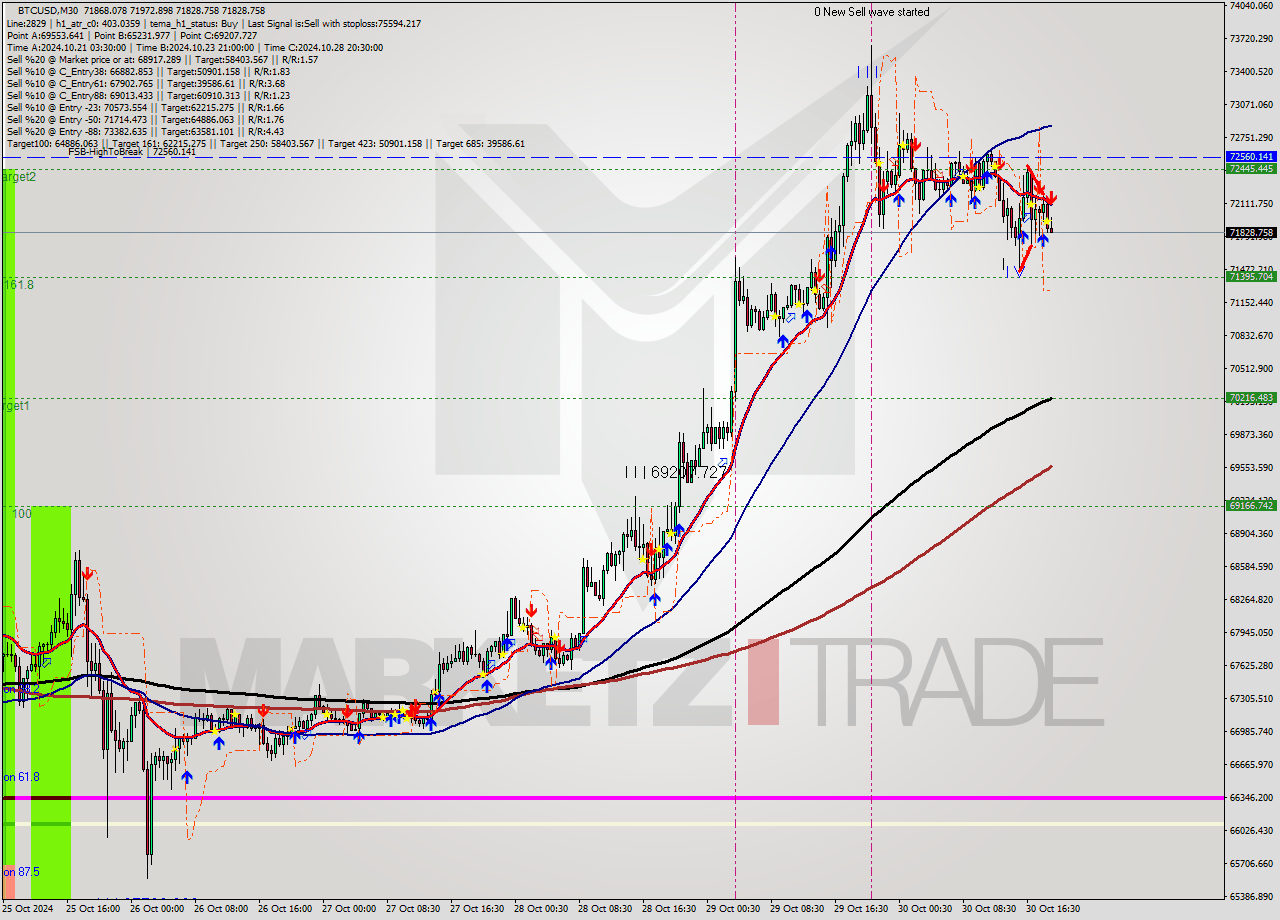Click the 73071.060 price axis label
The height and width of the screenshot is (920, 1280).
[1252, 105]
